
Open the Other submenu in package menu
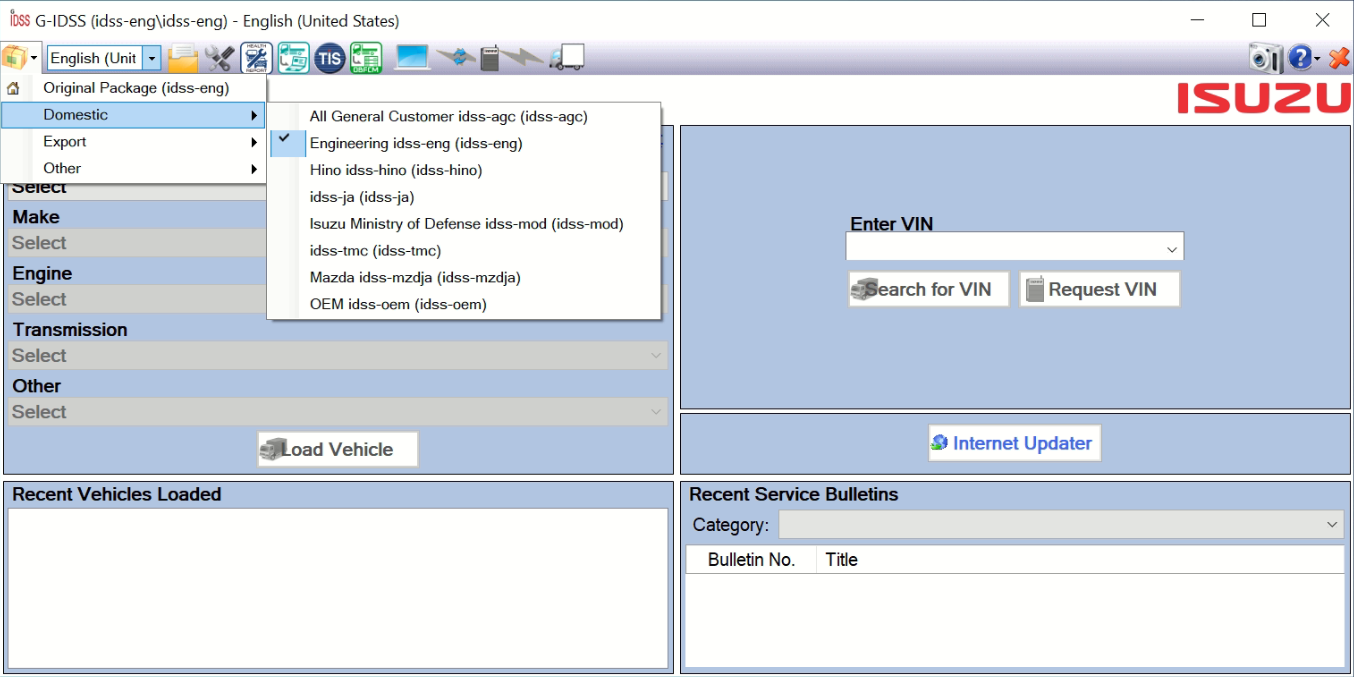pos(134,169)
